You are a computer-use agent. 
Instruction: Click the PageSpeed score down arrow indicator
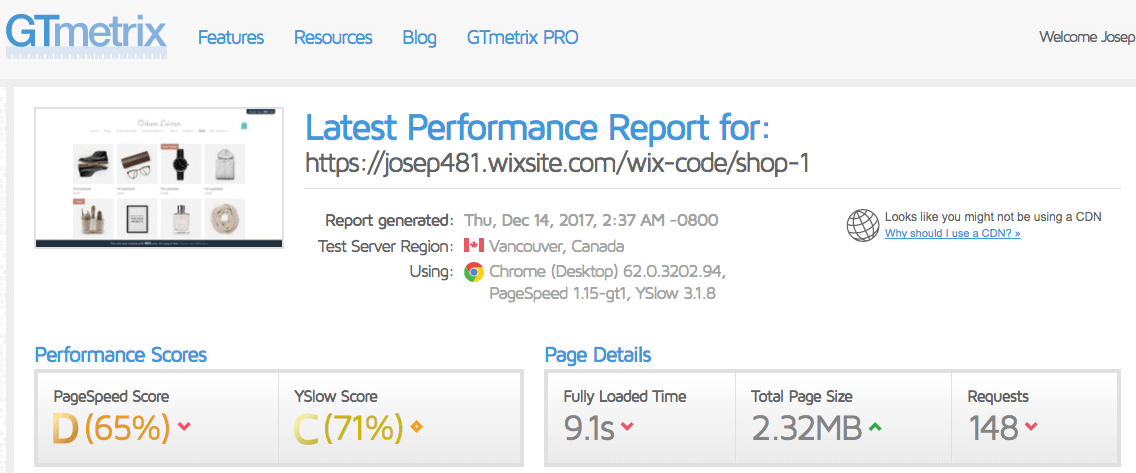point(184,427)
